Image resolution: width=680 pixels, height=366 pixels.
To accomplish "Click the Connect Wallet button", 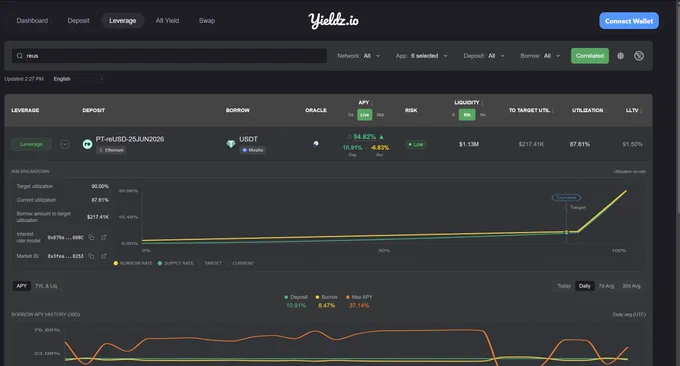I will pyautogui.click(x=629, y=21).
